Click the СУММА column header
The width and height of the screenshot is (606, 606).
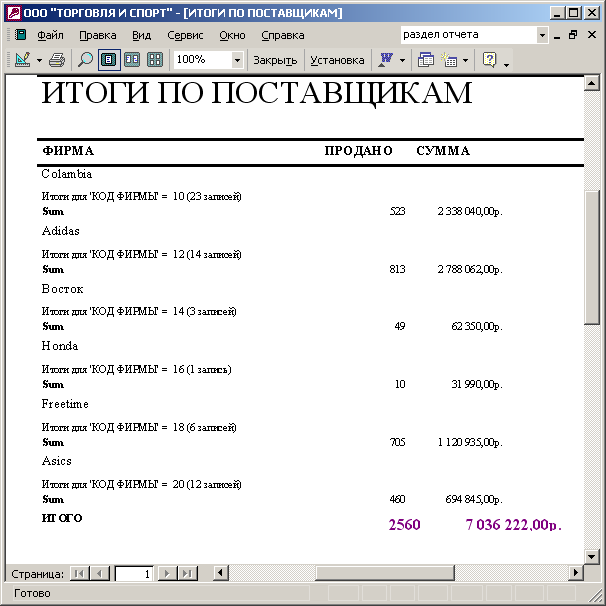pos(443,151)
